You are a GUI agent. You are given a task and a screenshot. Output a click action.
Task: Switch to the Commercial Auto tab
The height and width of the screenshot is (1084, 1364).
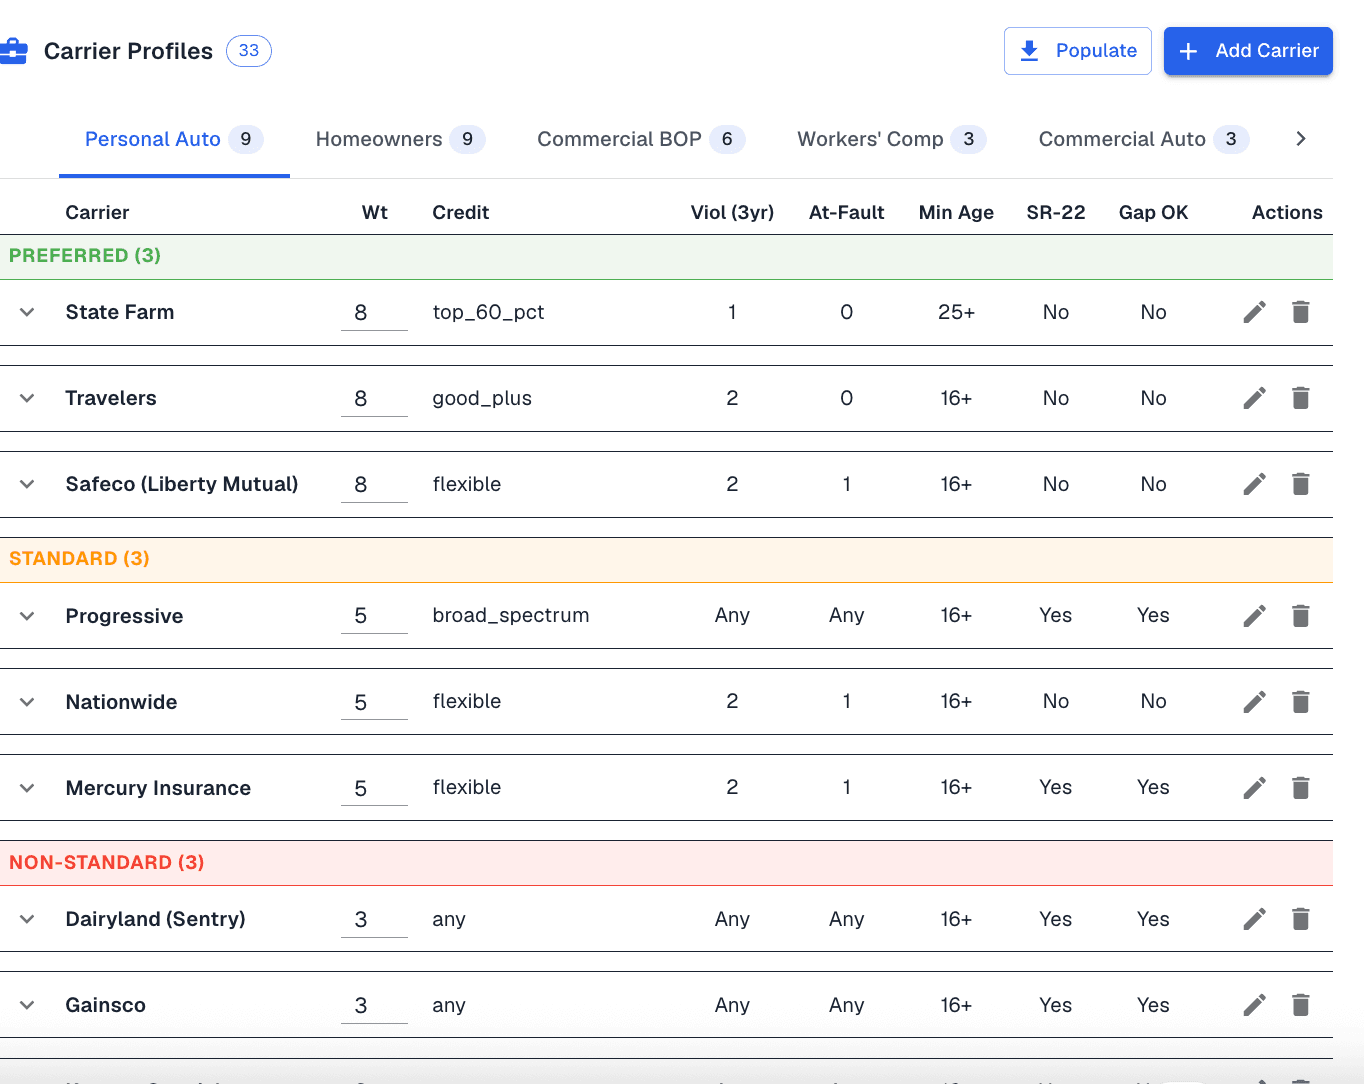click(x=1144, y=139)
